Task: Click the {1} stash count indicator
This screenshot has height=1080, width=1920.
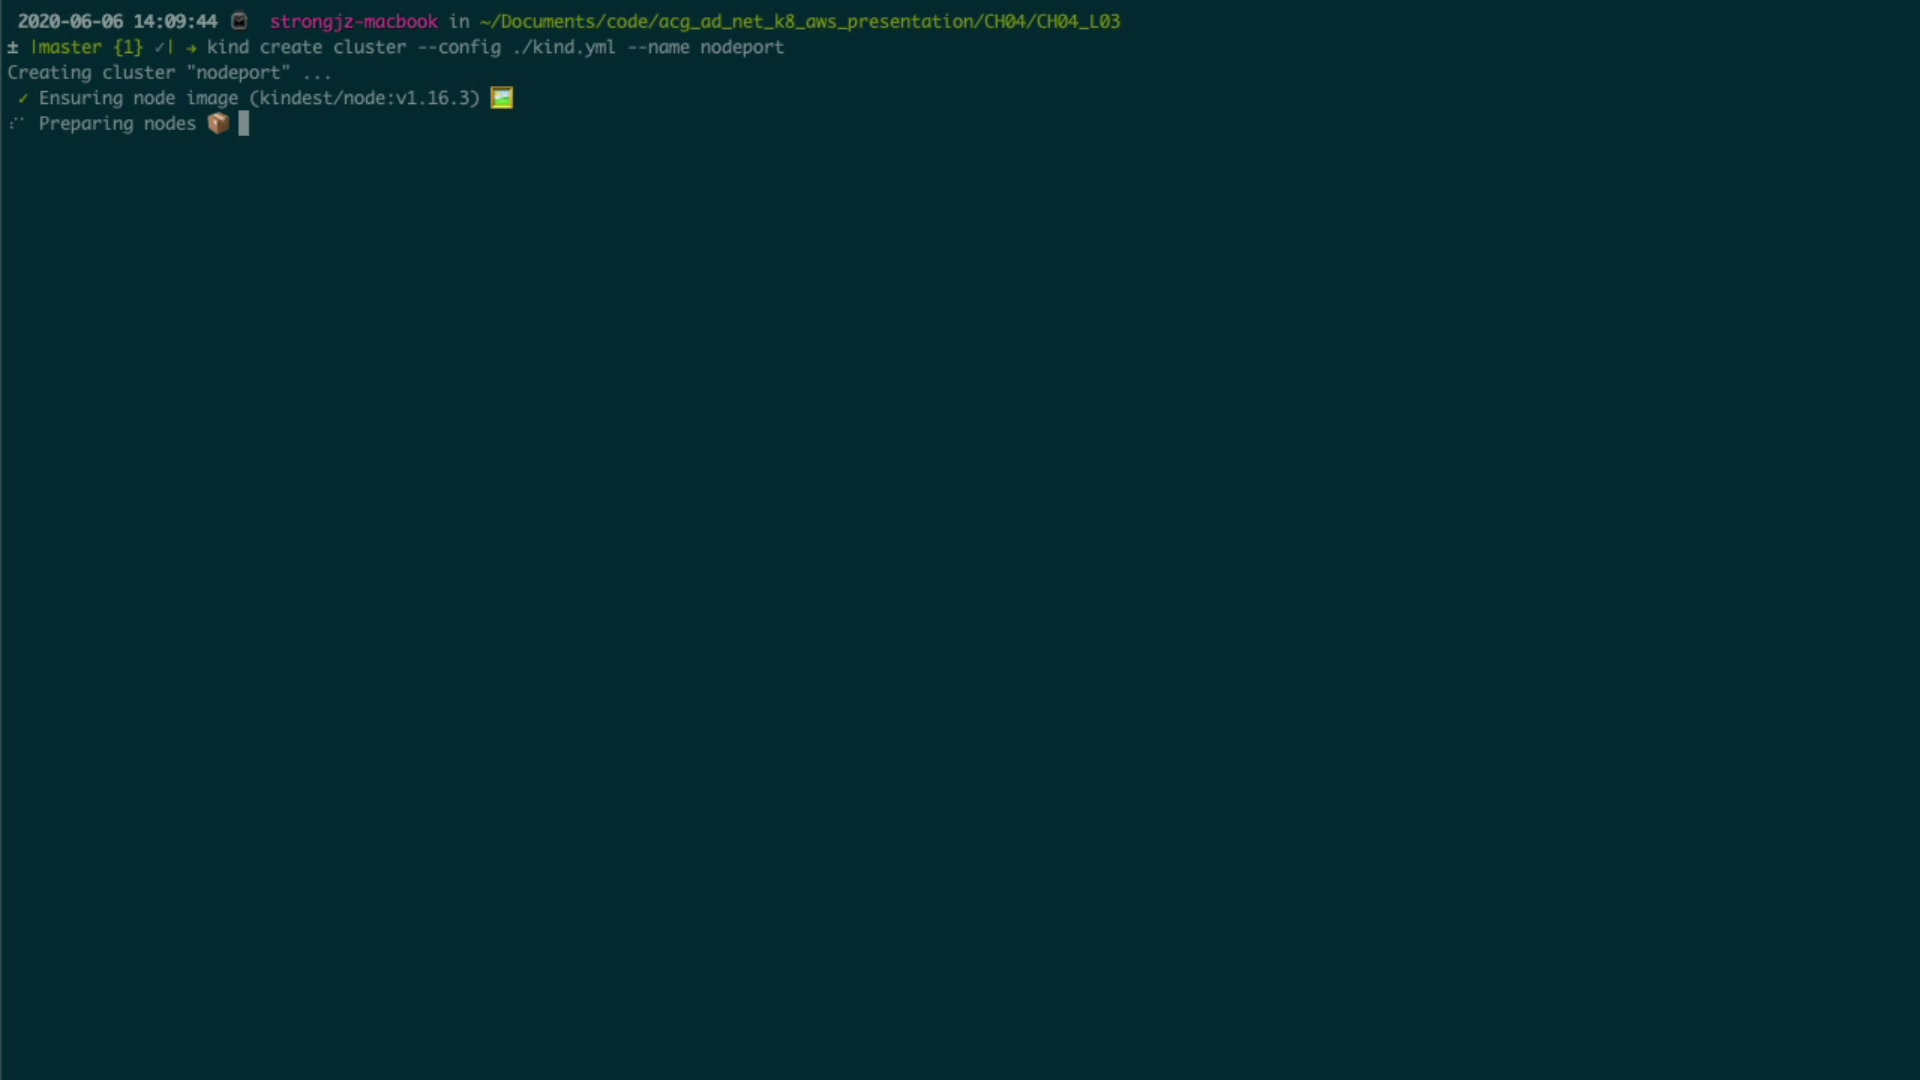Action: [x=127, y=47]
